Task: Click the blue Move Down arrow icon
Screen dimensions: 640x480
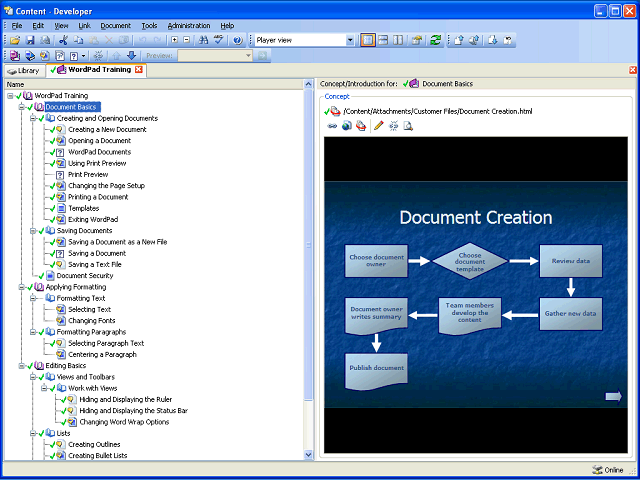Action: (131, 56)
